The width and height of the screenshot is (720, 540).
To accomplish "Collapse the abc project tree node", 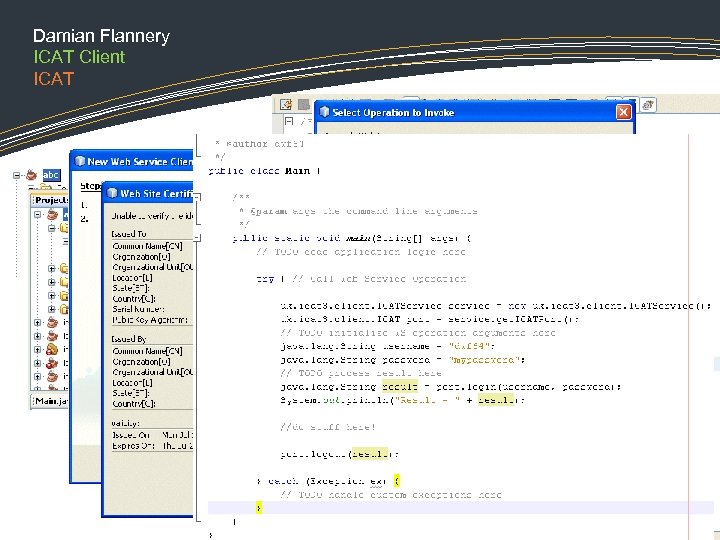I will point(17,175).
